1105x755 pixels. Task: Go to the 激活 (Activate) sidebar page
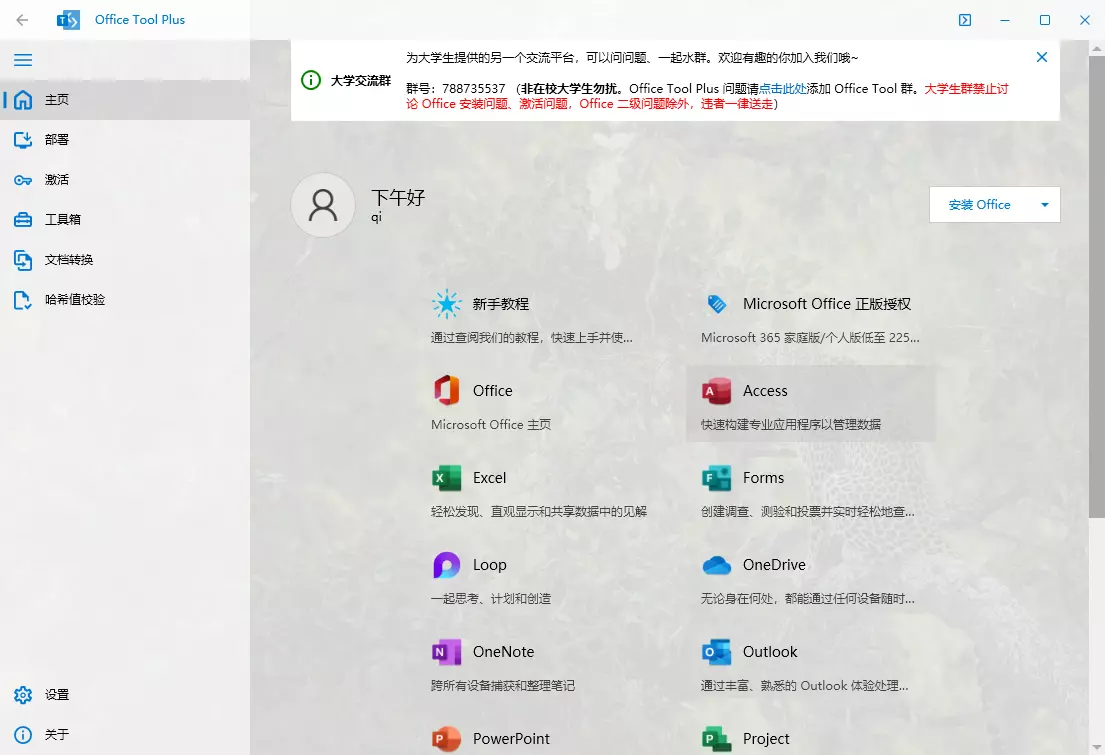tap(57, 180)
